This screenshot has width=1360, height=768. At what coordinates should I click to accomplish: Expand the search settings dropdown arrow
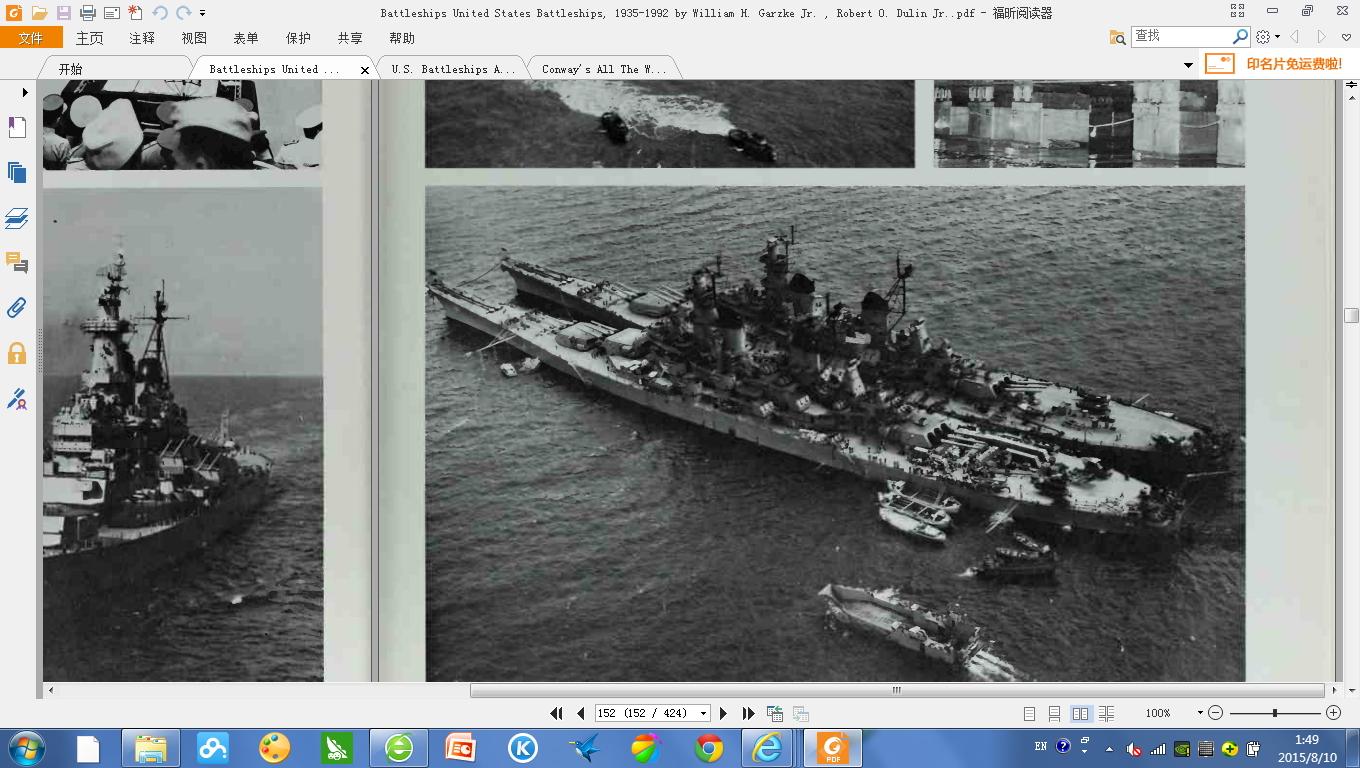point(1277,37)
